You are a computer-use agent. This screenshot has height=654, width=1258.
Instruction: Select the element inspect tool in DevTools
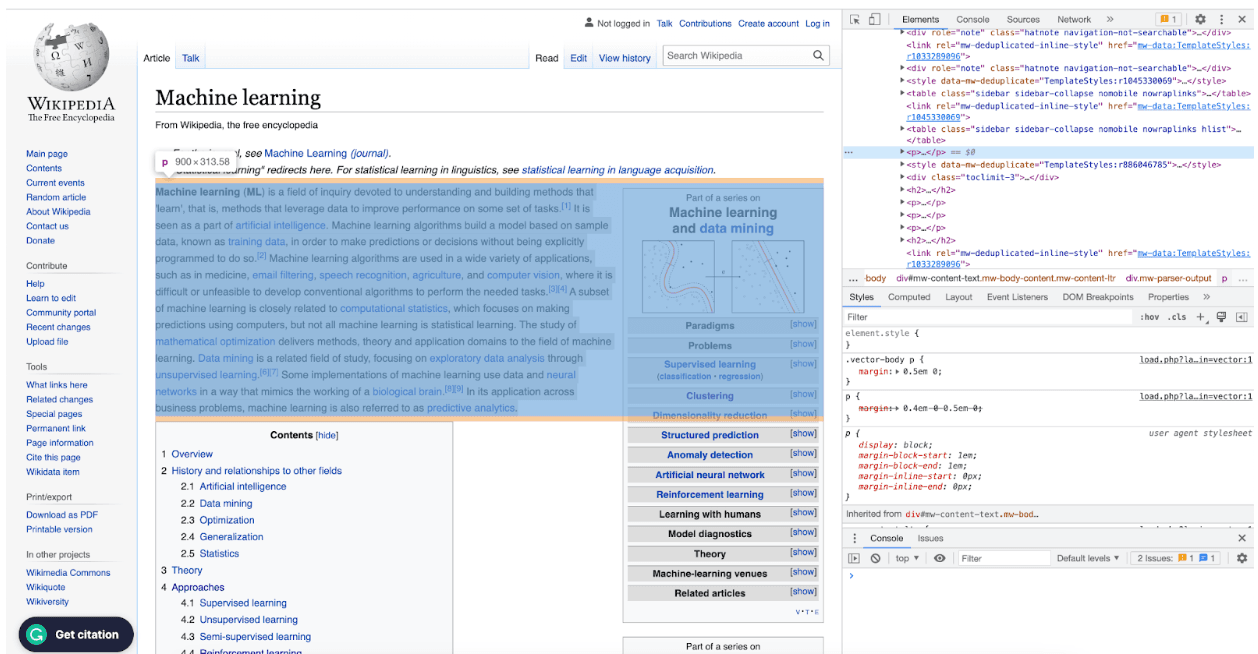pyautogui.click(x=856, y=19)
